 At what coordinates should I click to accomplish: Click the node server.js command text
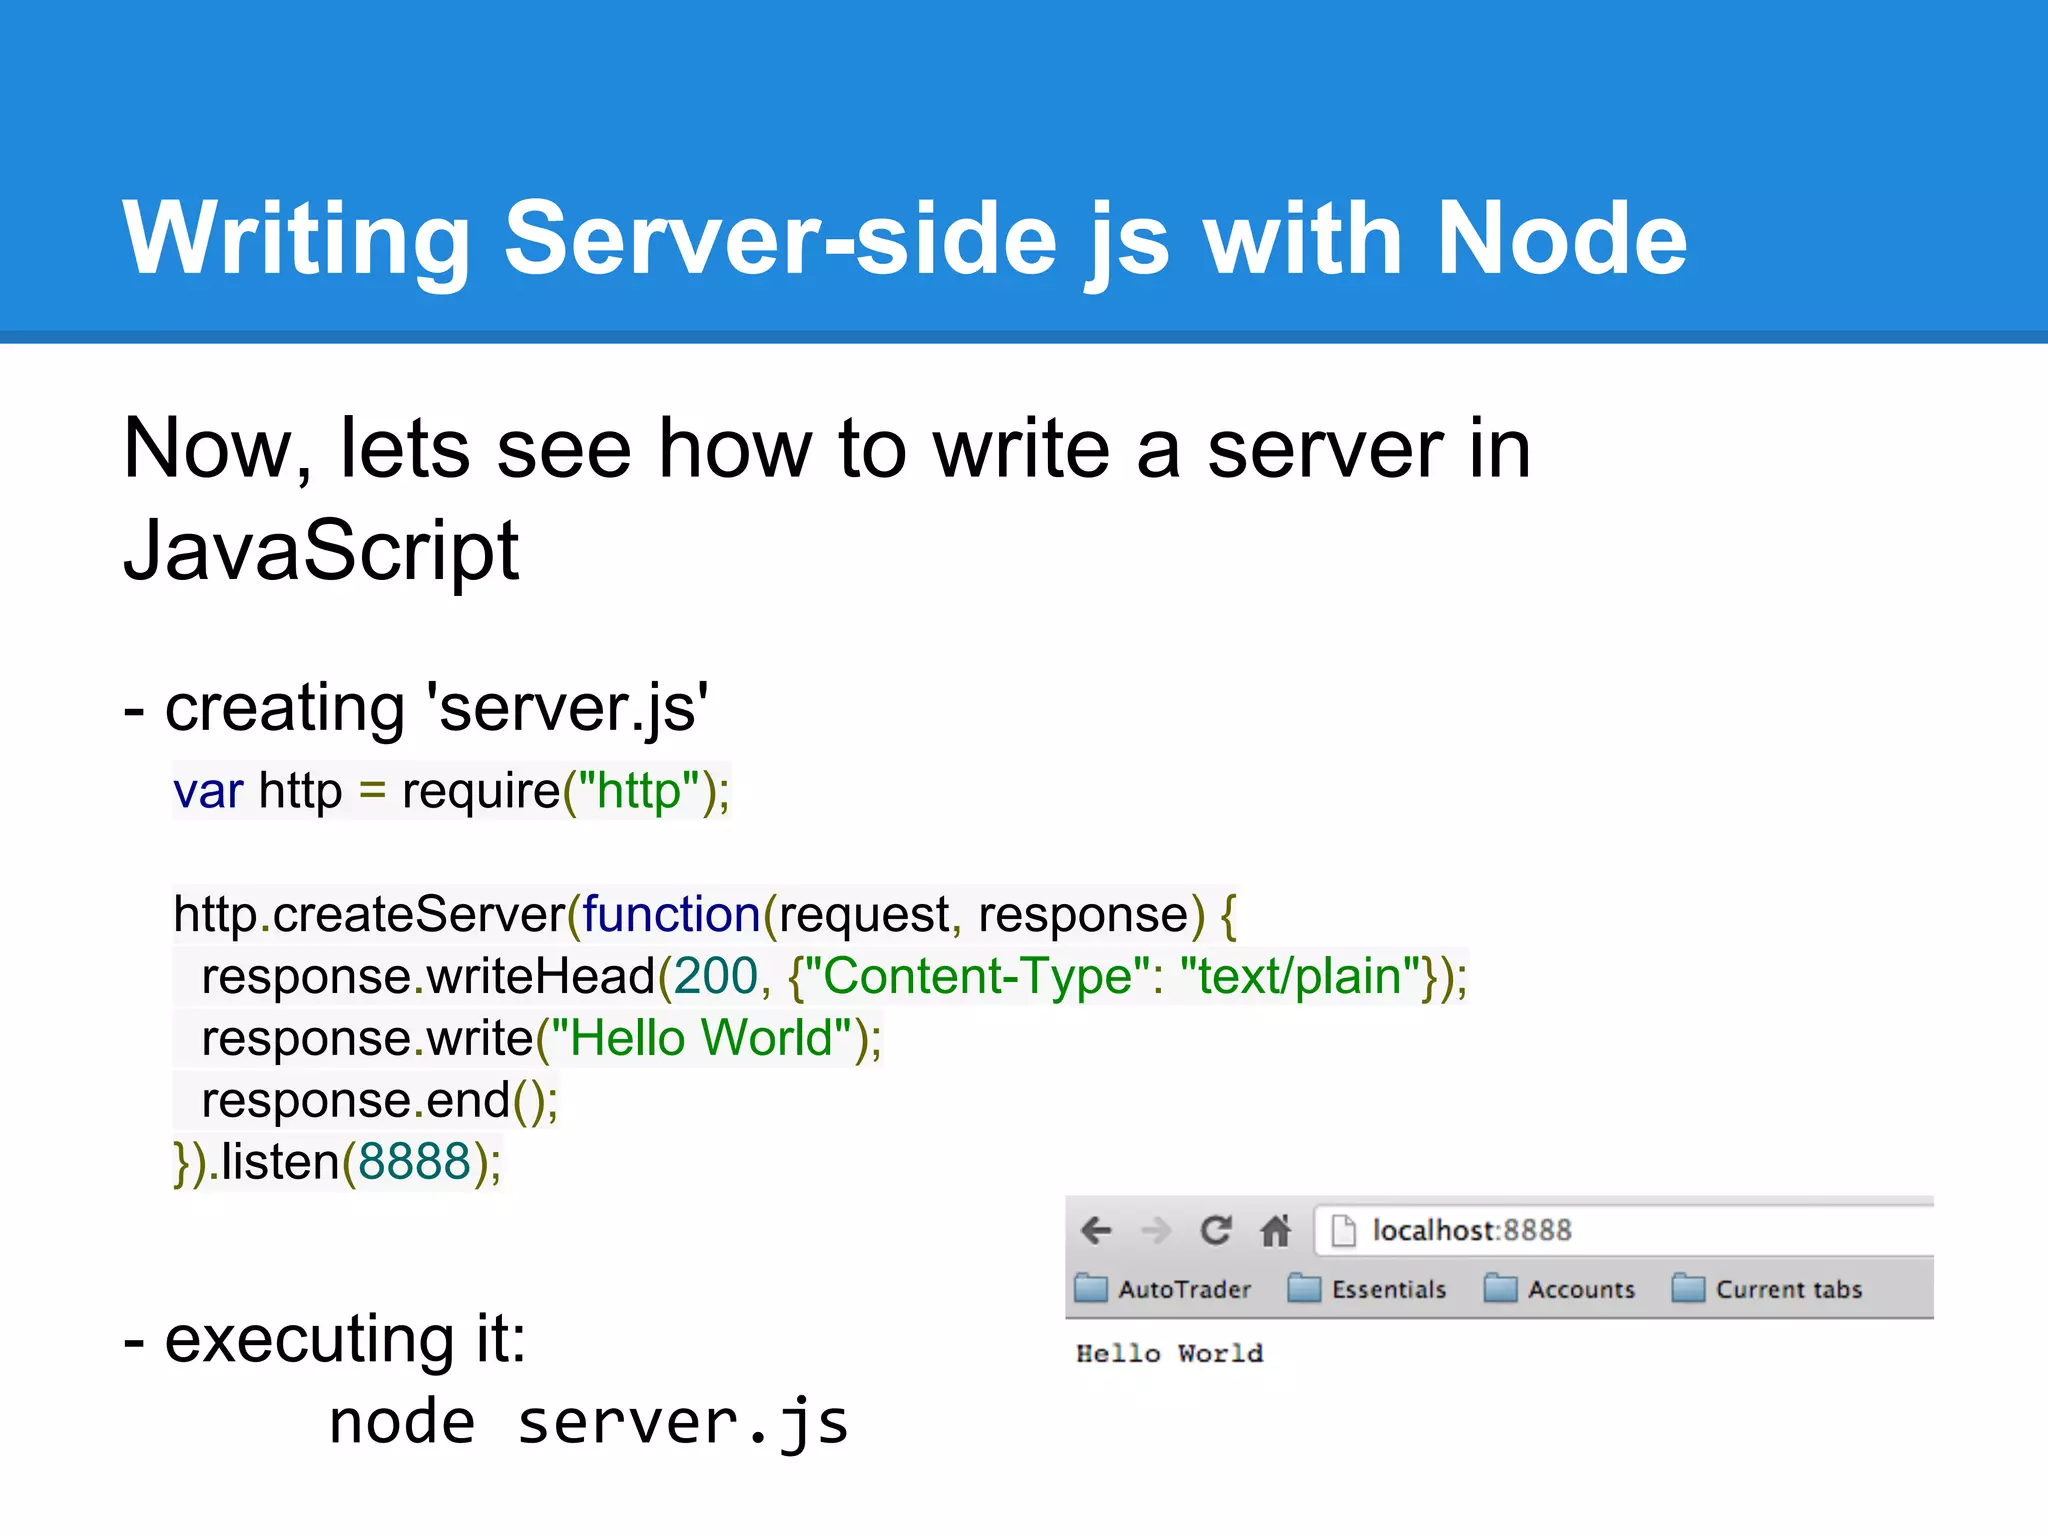tap(588, 1423)
